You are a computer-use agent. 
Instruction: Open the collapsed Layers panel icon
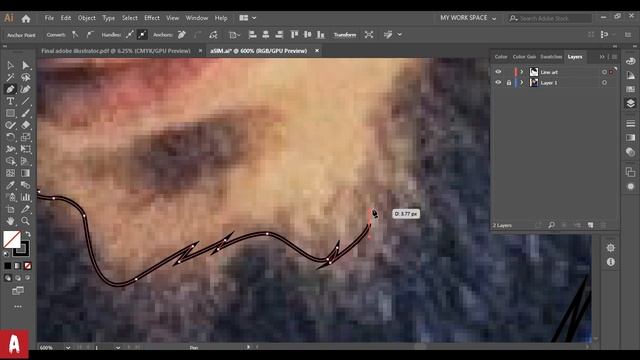pyautogui.click(x=630, y=103)
